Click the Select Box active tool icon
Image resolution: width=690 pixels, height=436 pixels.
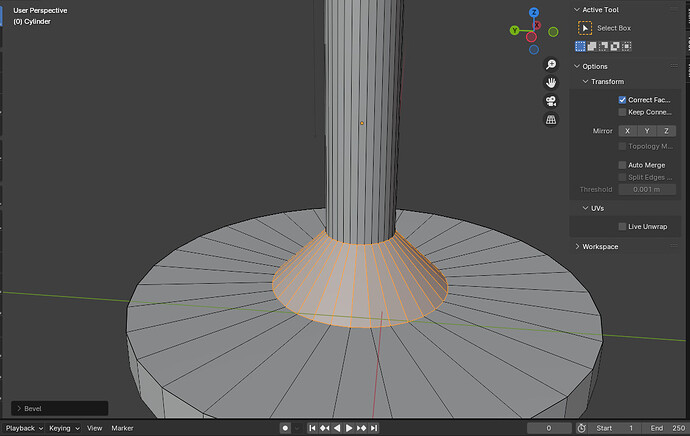pos(585,28)
